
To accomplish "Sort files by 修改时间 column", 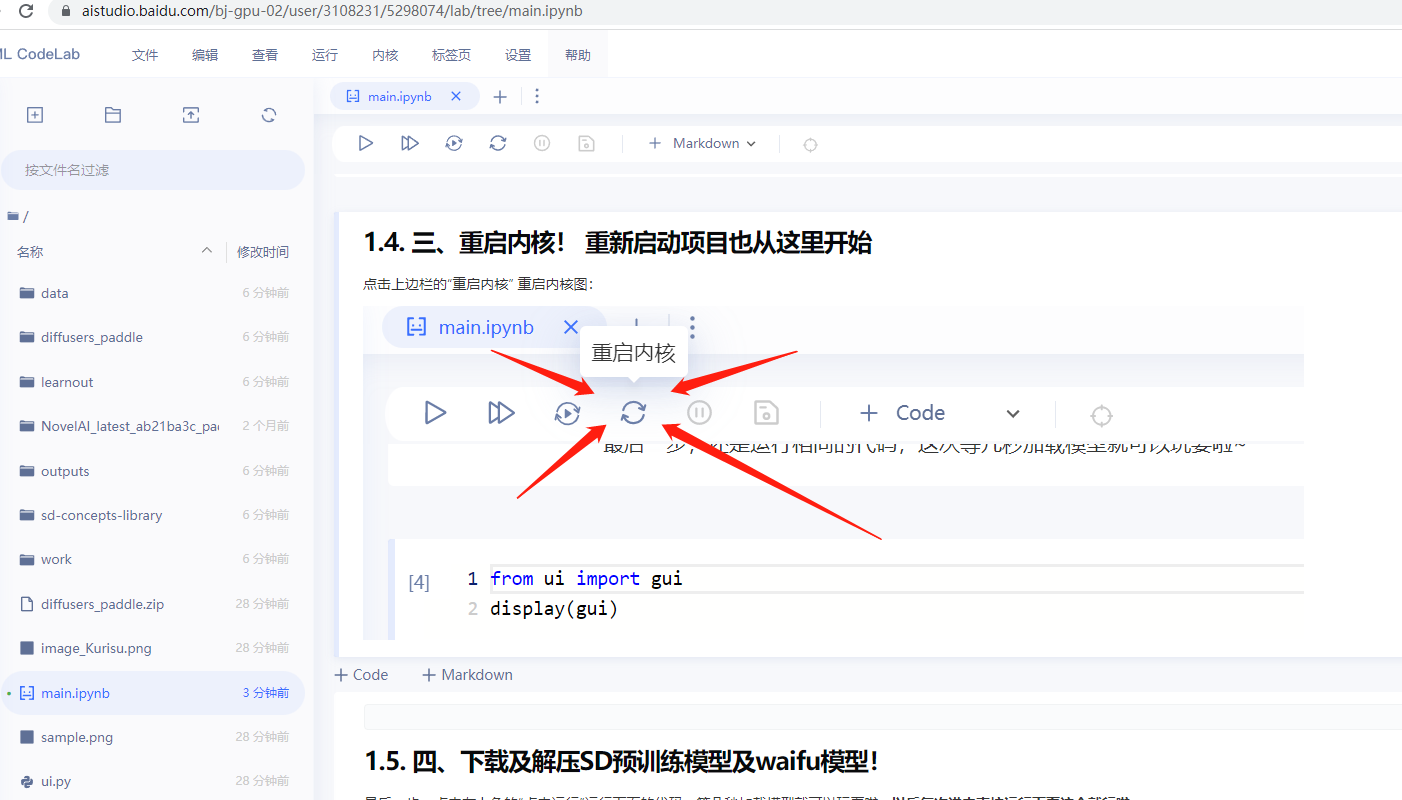I will pos(263,252).
